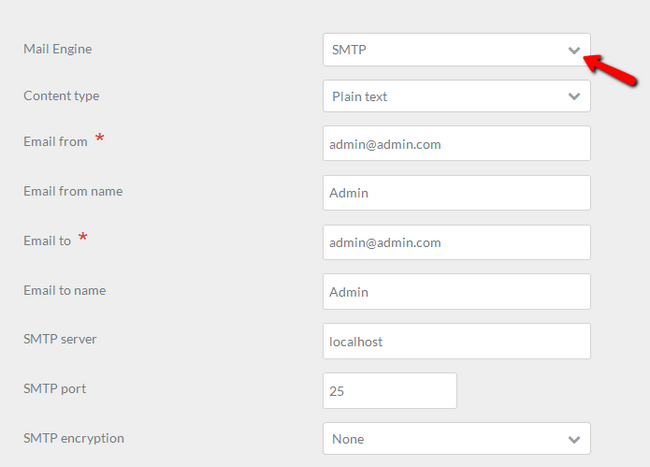Click the Mail Engine label text
This screenshot has width=650, height=467.
click(x=64, y=49)
